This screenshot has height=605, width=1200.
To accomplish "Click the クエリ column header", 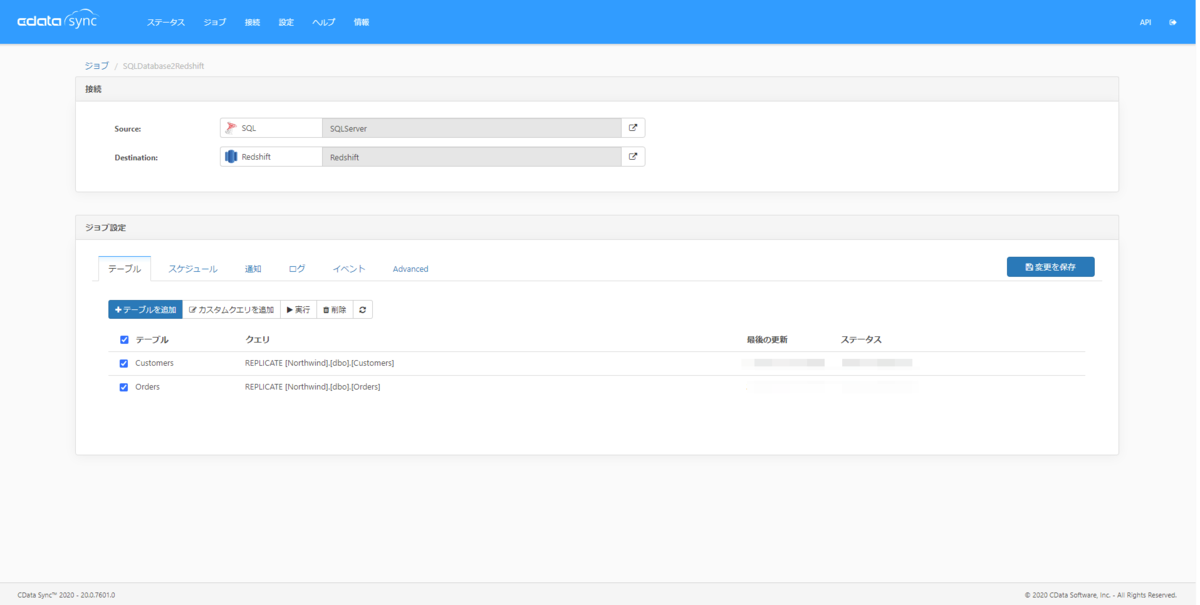I will 257,340.
